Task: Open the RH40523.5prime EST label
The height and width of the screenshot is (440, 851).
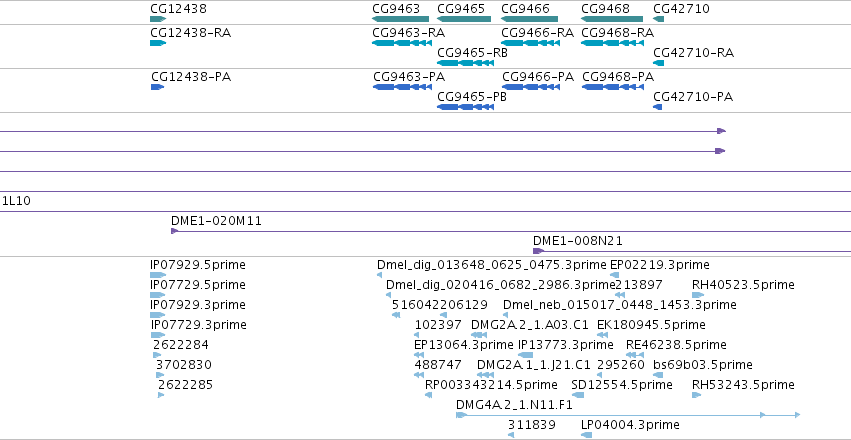Action: (x=743, y=285)
